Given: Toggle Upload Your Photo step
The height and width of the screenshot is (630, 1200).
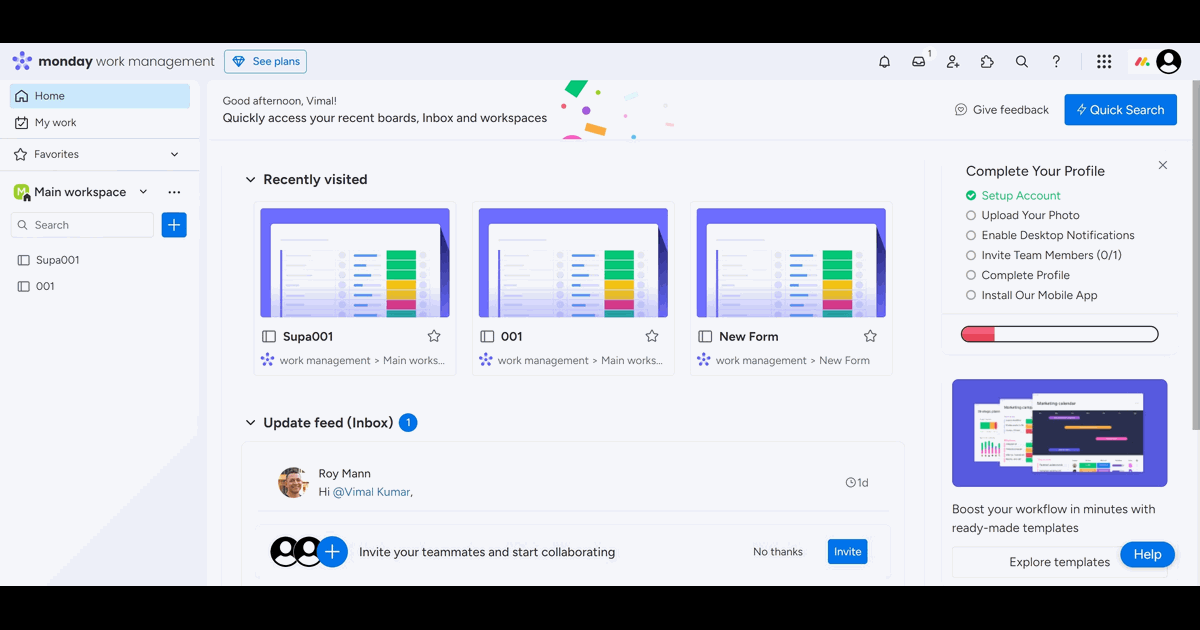Looking at the screenshot, I should (971, 216).
